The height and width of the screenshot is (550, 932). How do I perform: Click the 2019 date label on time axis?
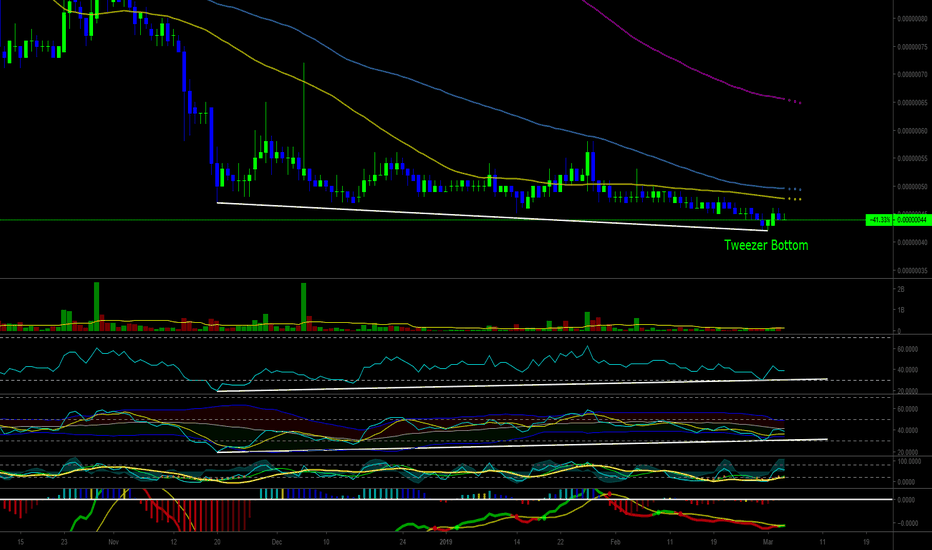tap(446, 542)
